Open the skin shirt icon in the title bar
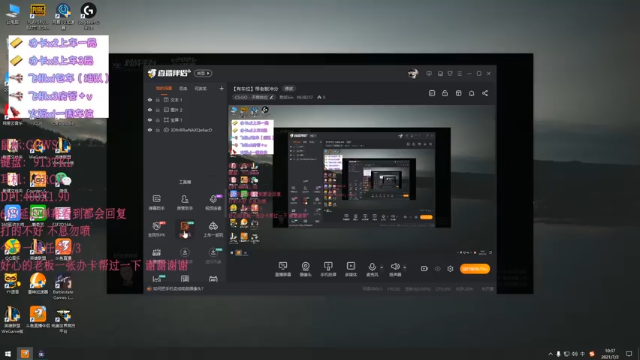This screenshot has width=640, height=360. (x=450, y=73)
